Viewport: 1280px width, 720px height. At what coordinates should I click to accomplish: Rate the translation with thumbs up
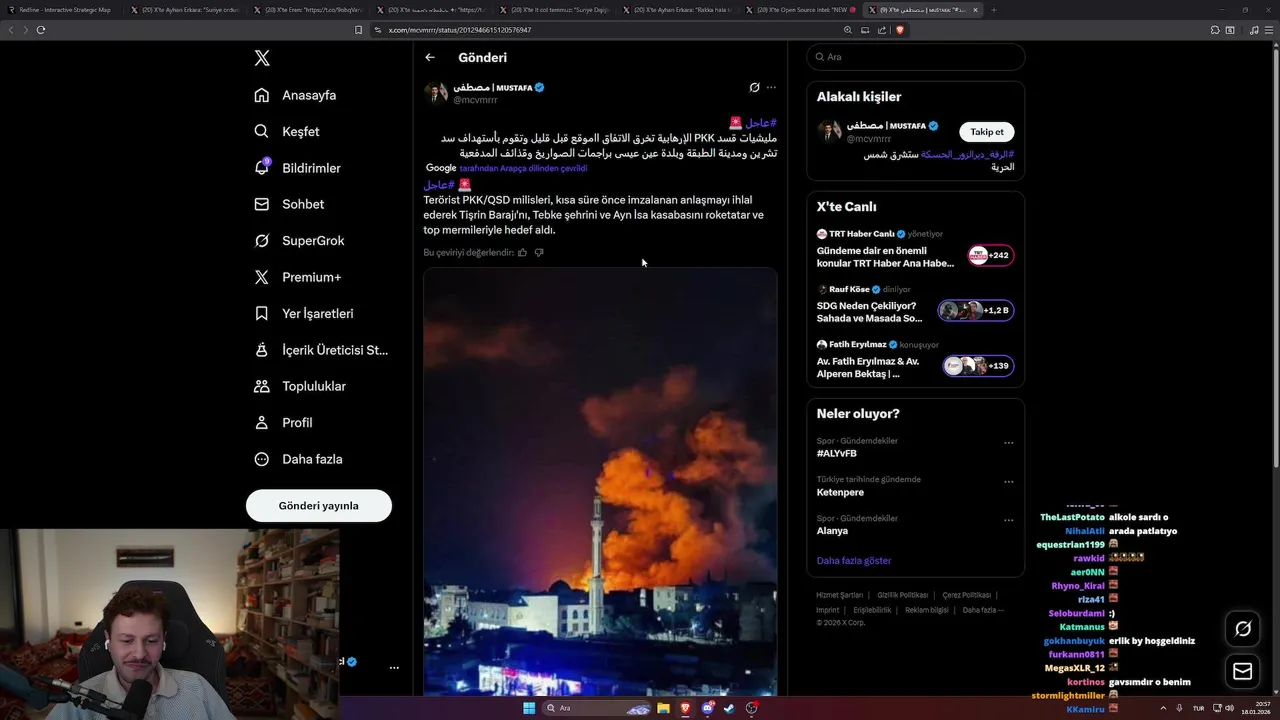522,252
